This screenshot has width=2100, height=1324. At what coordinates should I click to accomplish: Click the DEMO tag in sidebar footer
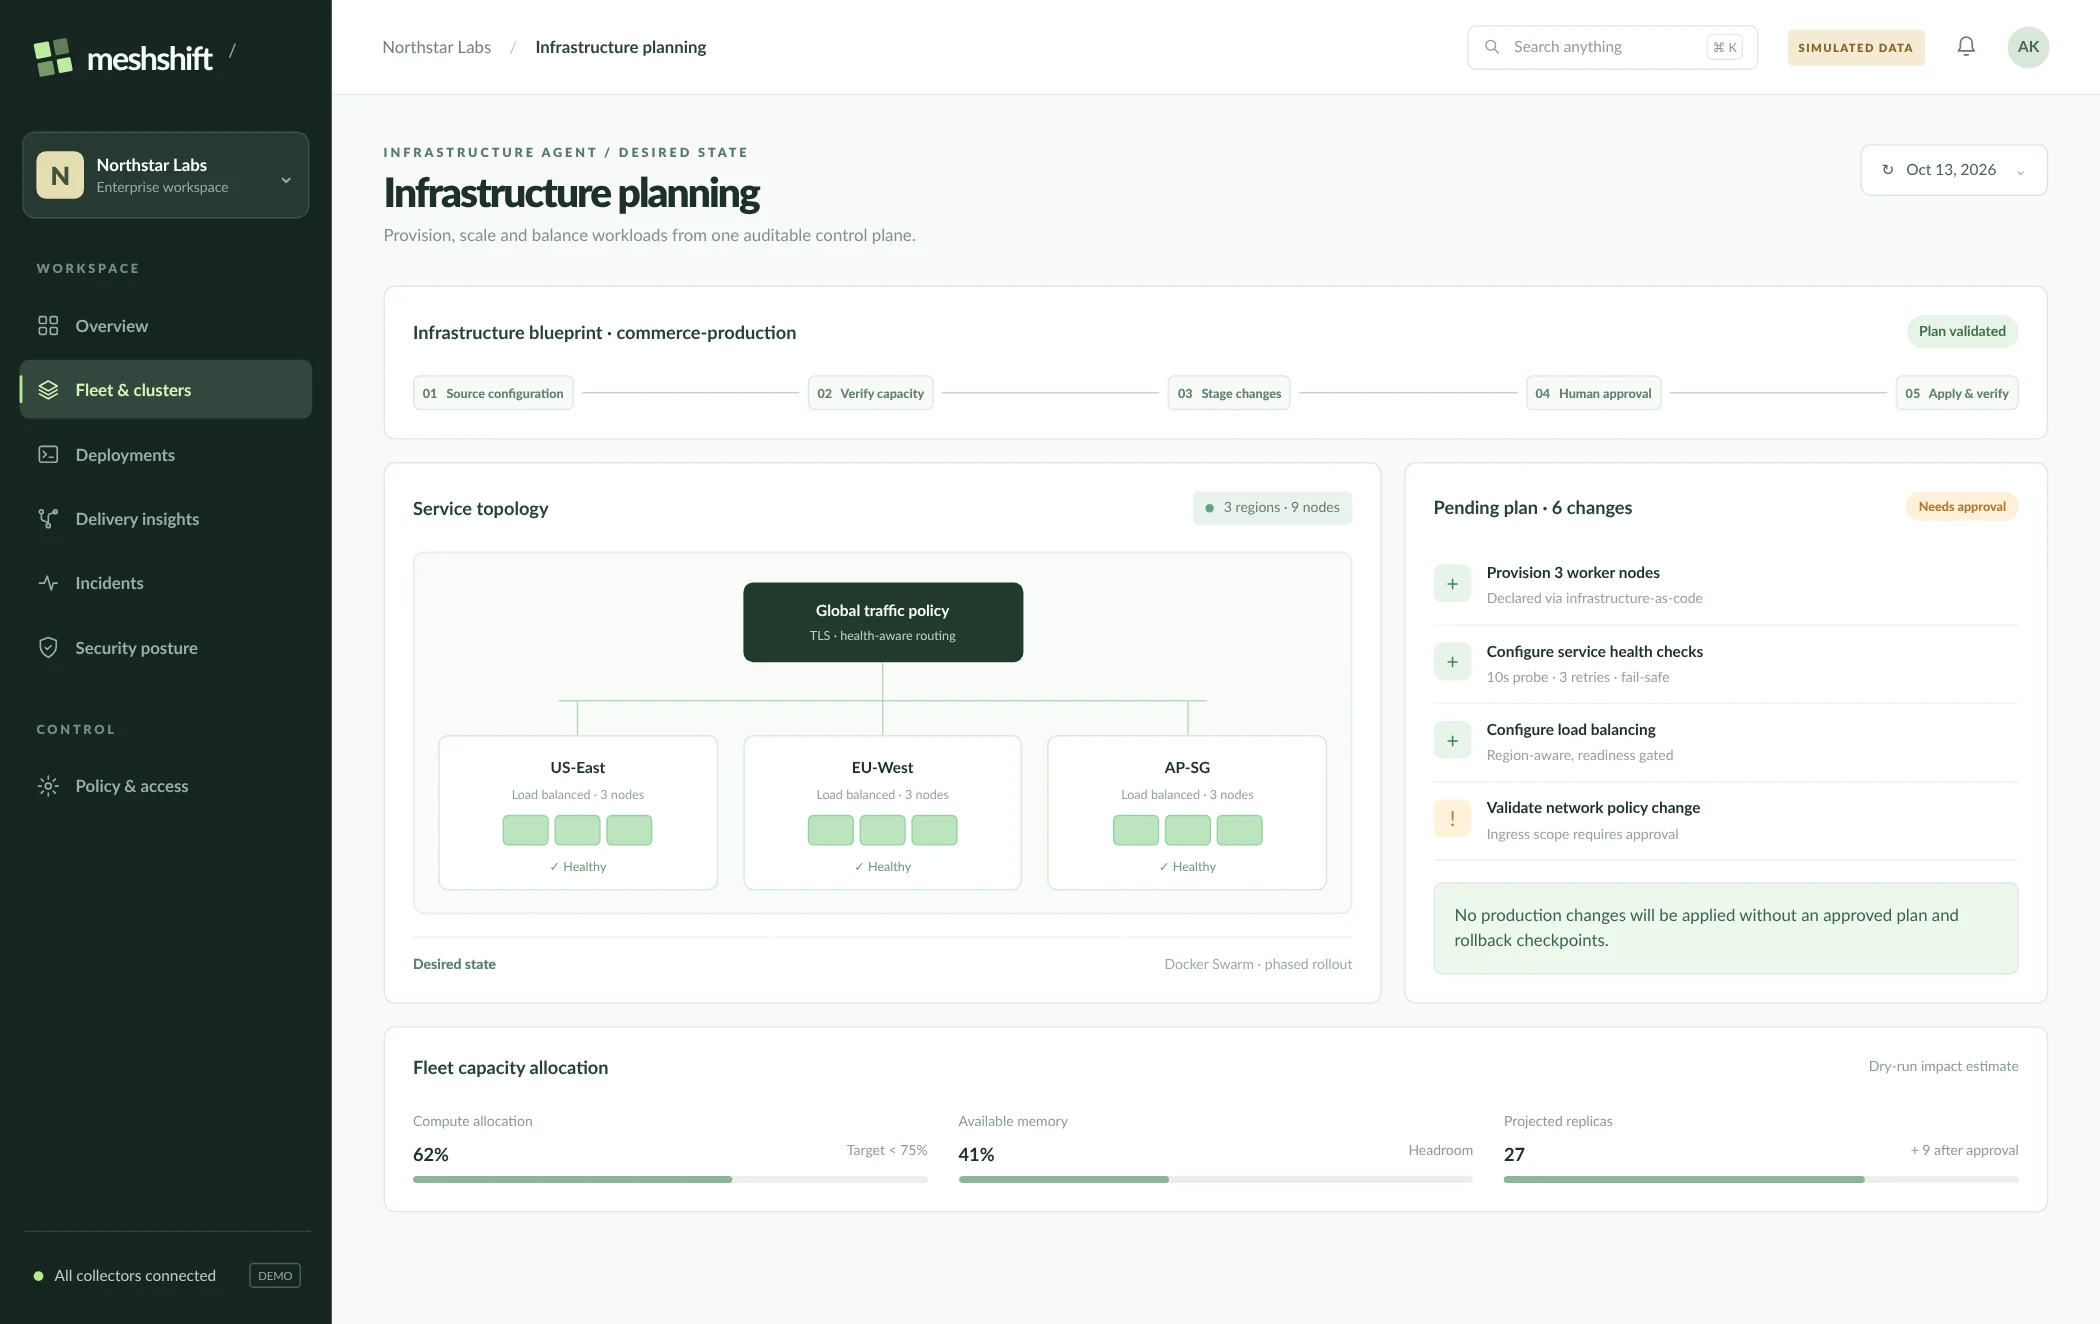[x=275, y=1276]
